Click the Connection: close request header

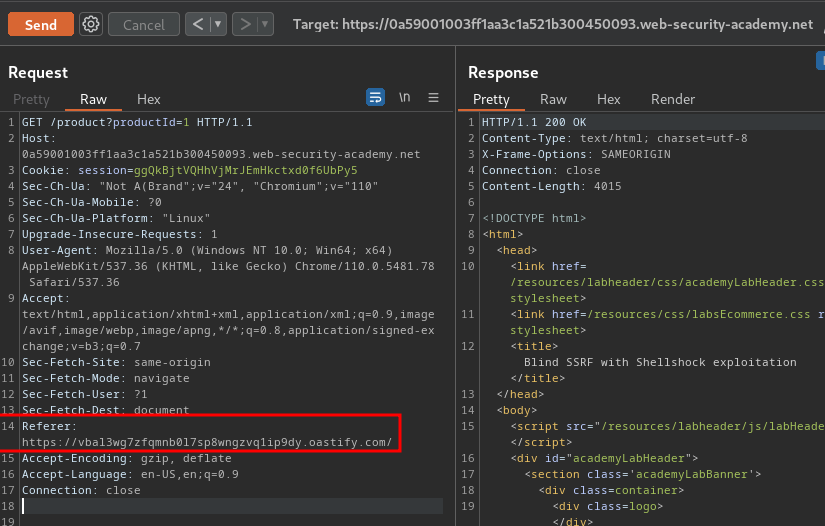point(81,490)
